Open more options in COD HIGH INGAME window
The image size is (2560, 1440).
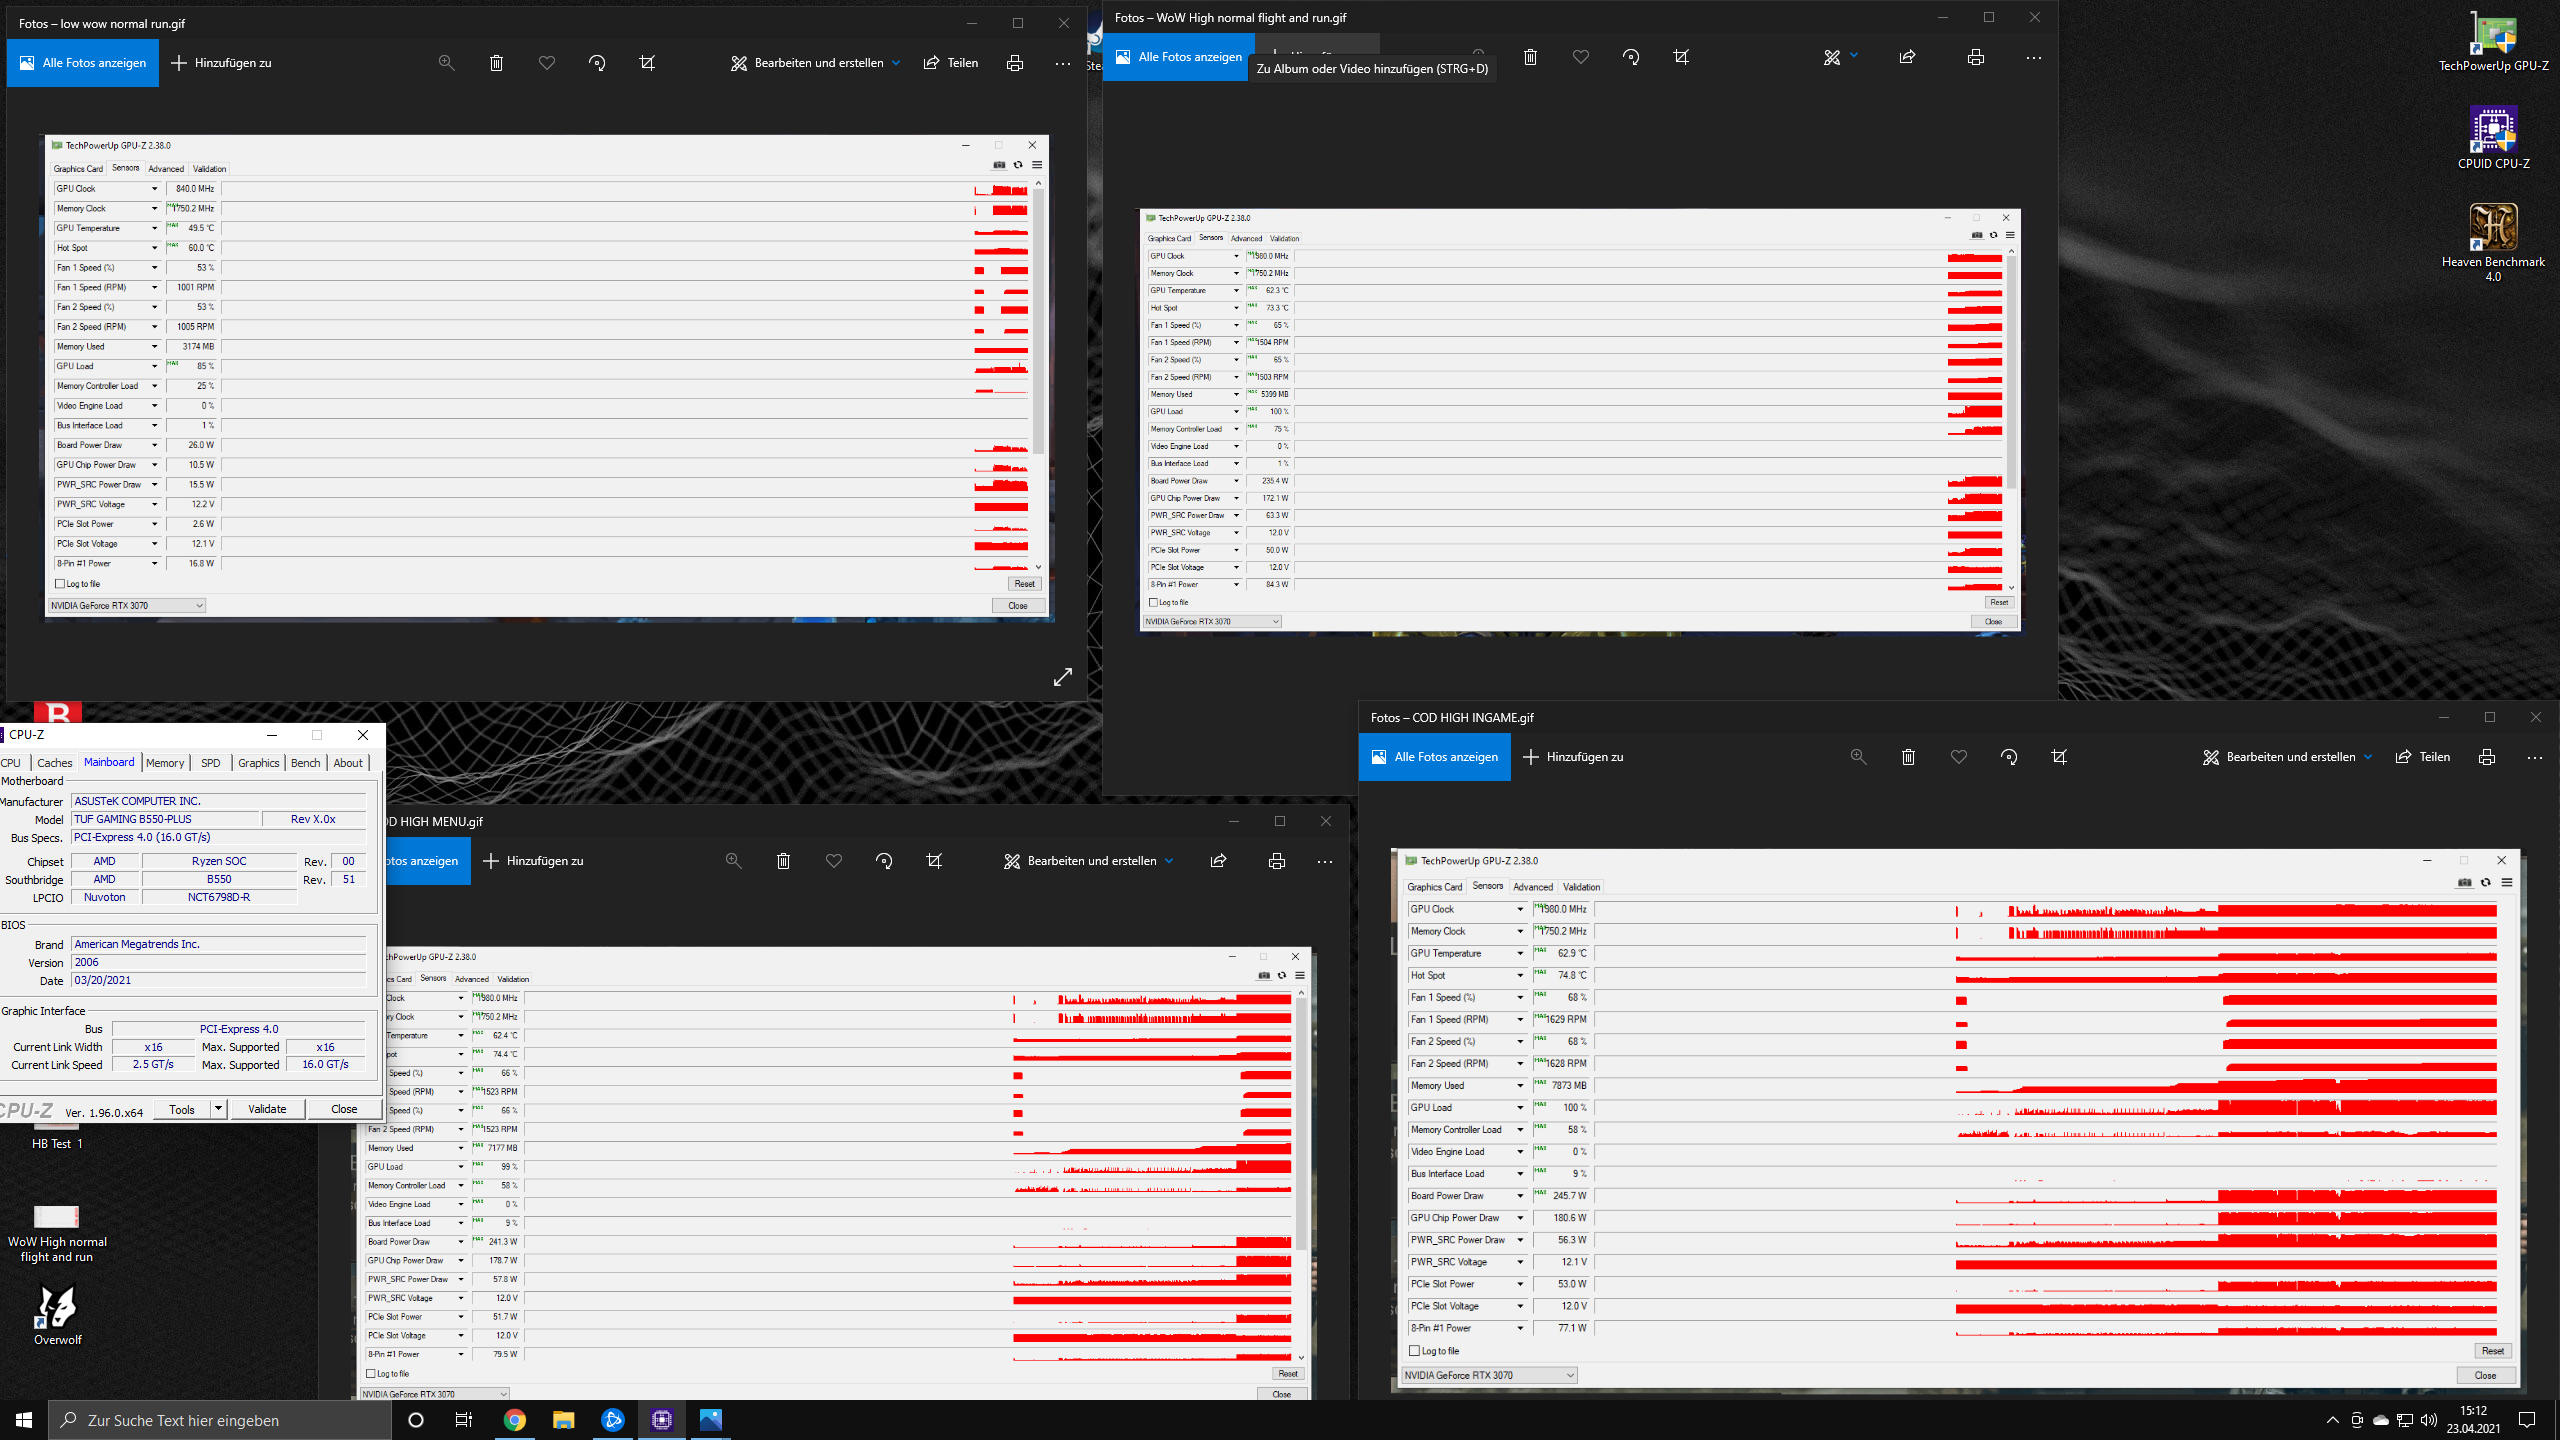(2535, 757)
